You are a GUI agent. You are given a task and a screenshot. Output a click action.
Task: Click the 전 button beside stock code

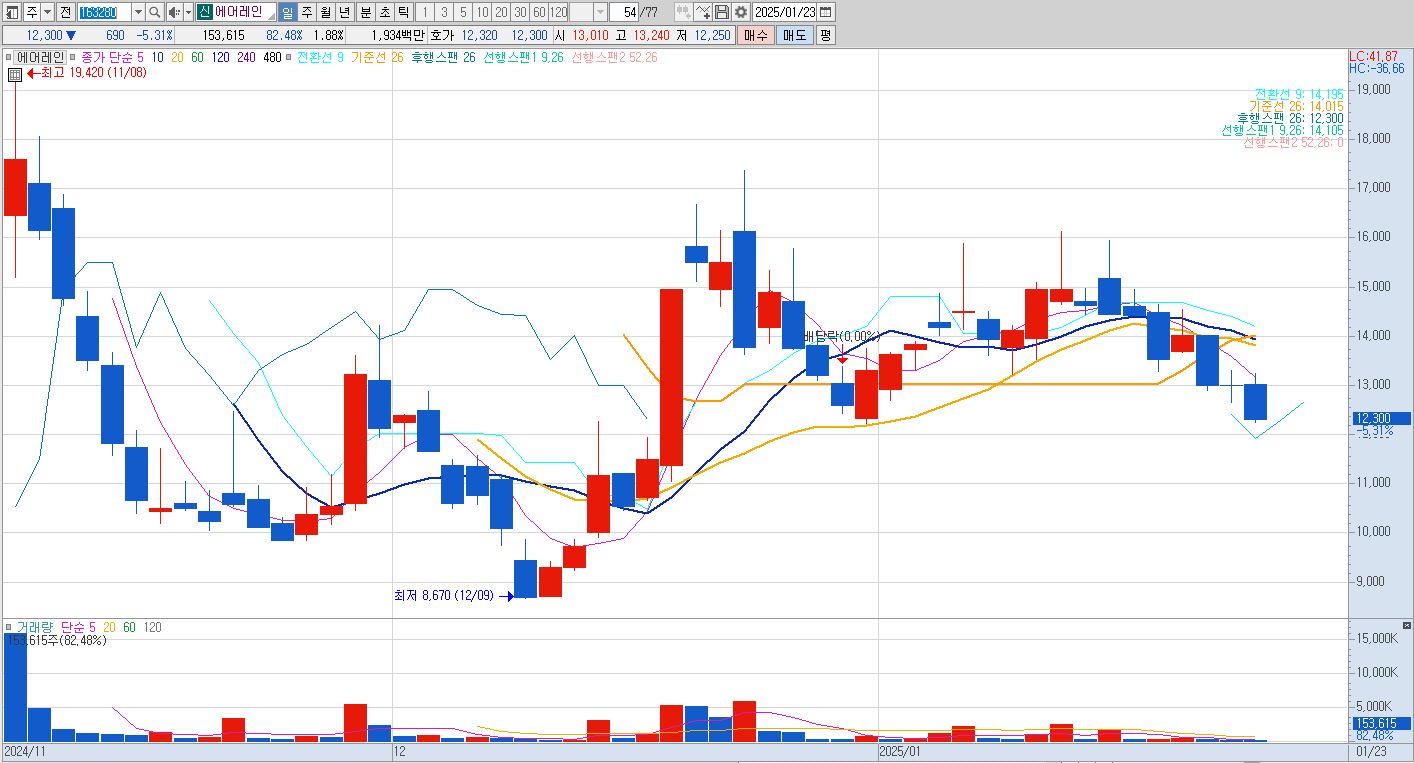(64, 12)
